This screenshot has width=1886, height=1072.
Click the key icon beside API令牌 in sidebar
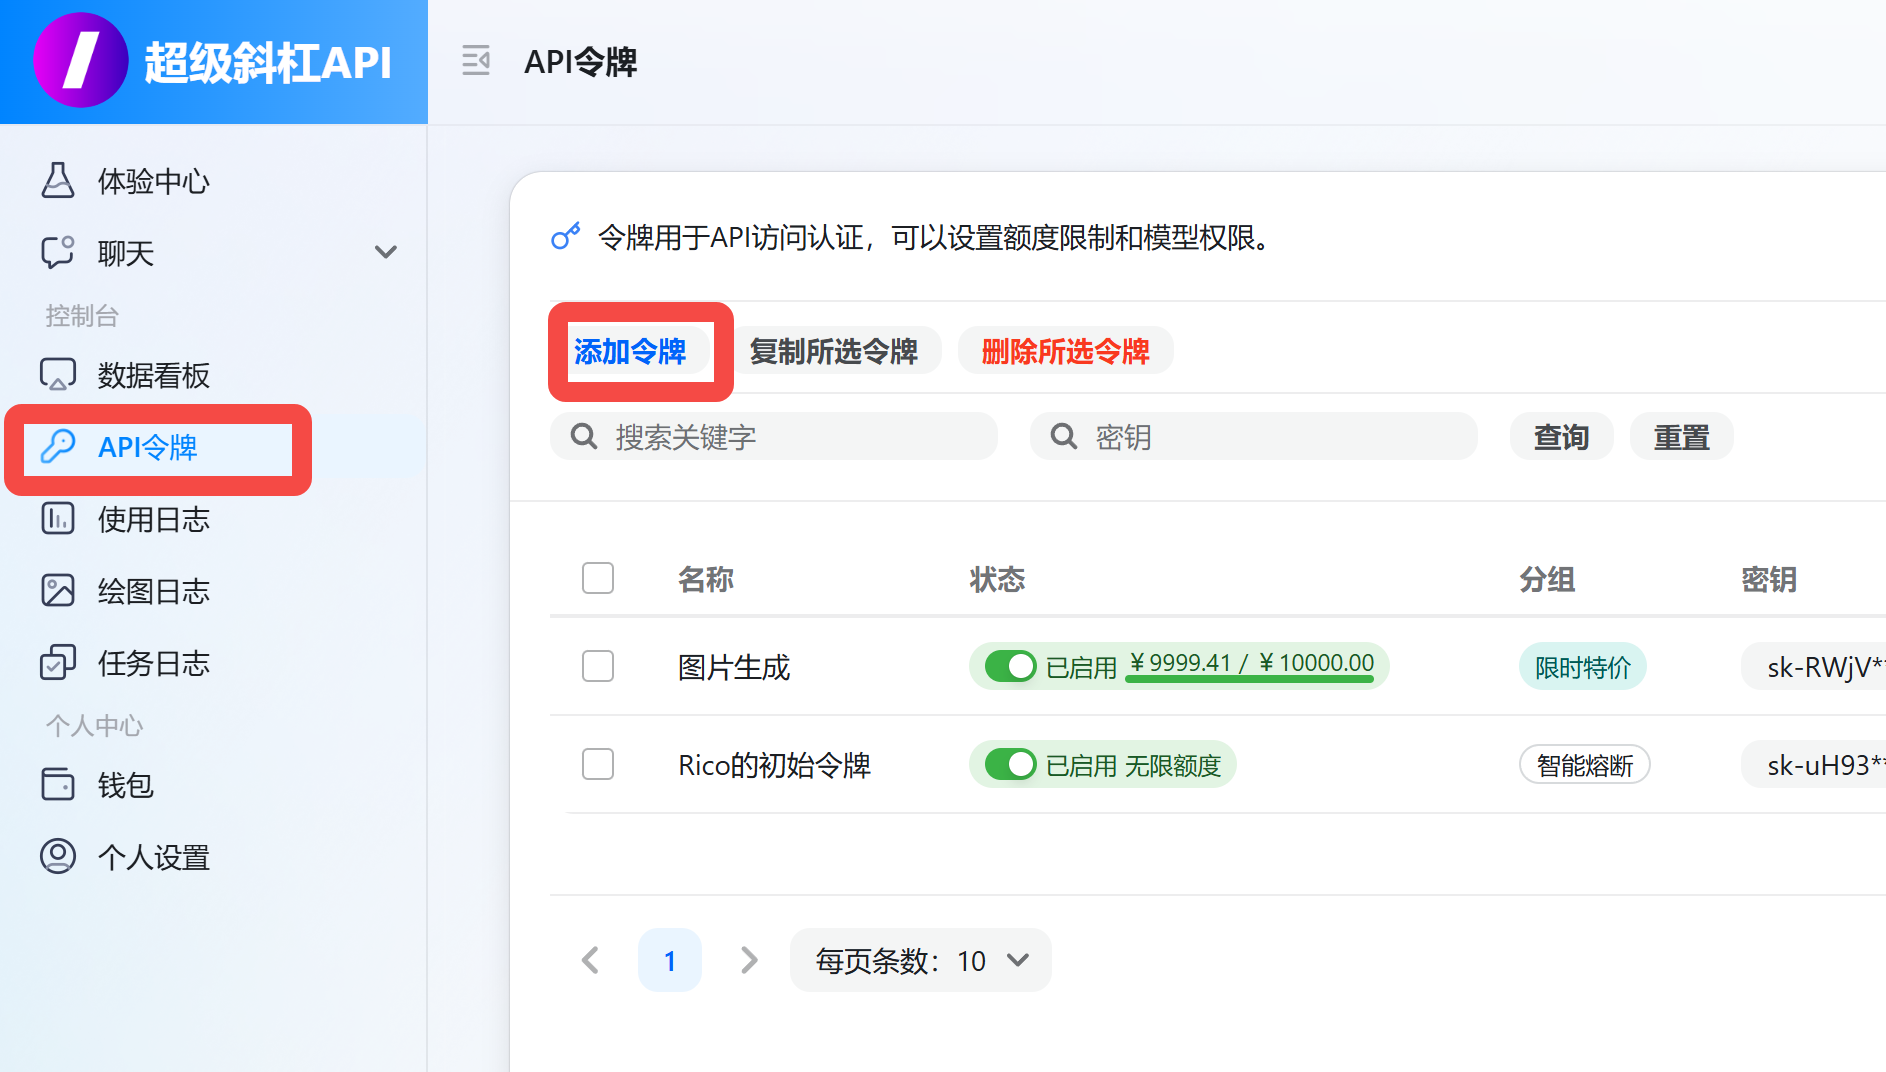(60, 447)
